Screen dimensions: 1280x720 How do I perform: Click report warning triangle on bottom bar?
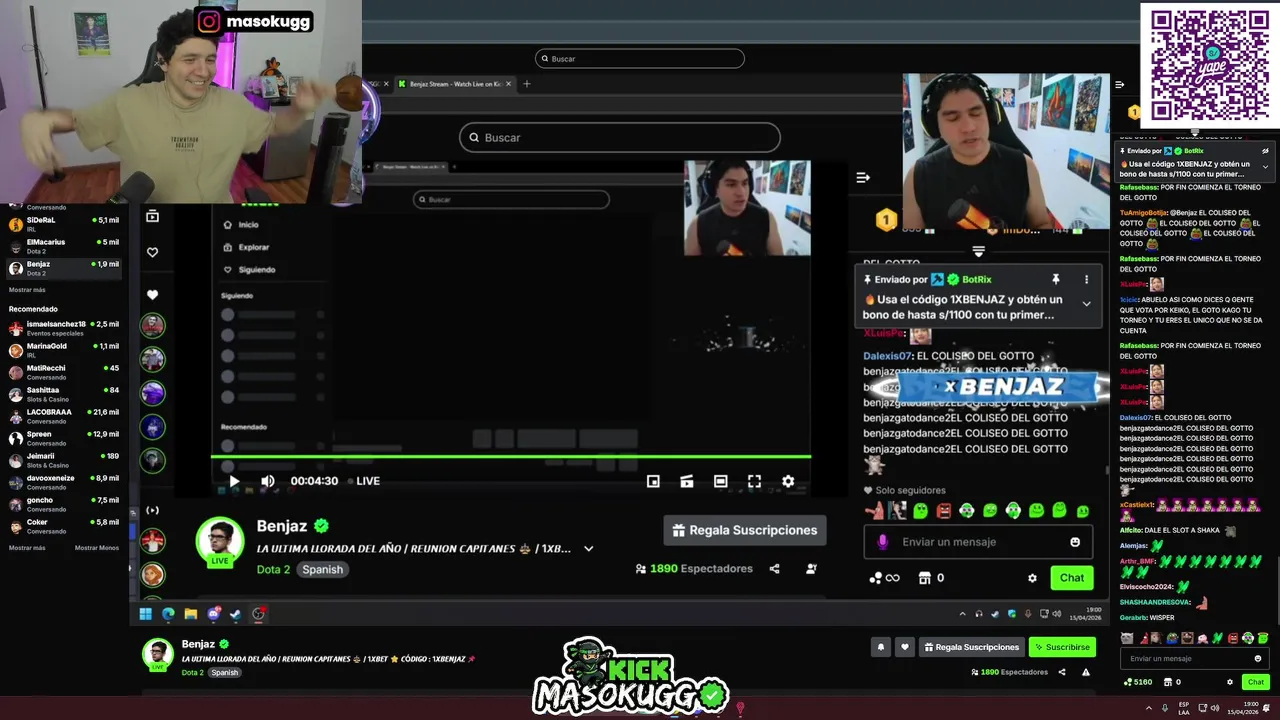point(1086,672)
